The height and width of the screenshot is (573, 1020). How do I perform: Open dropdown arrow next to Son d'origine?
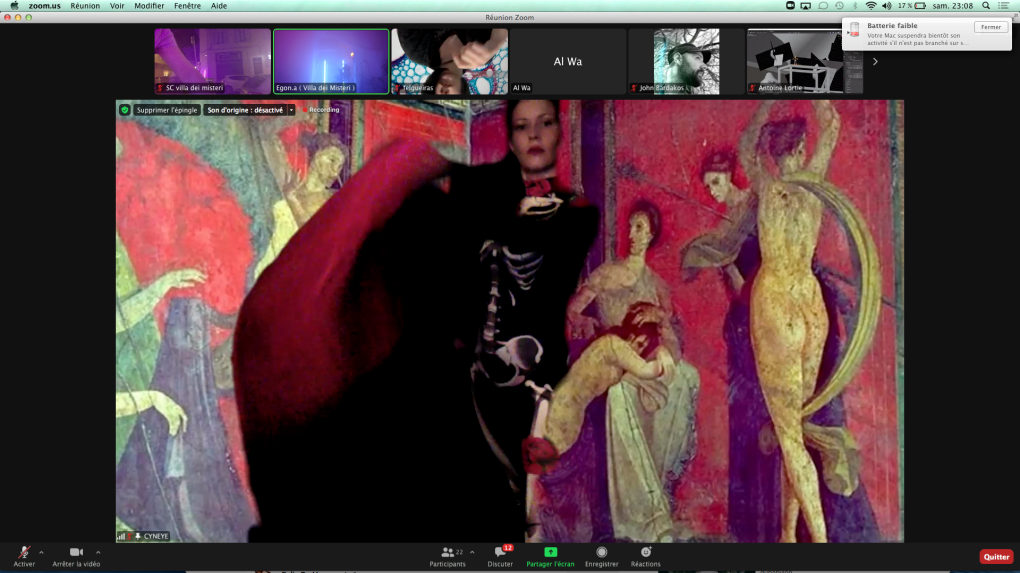tap(291, 110)
